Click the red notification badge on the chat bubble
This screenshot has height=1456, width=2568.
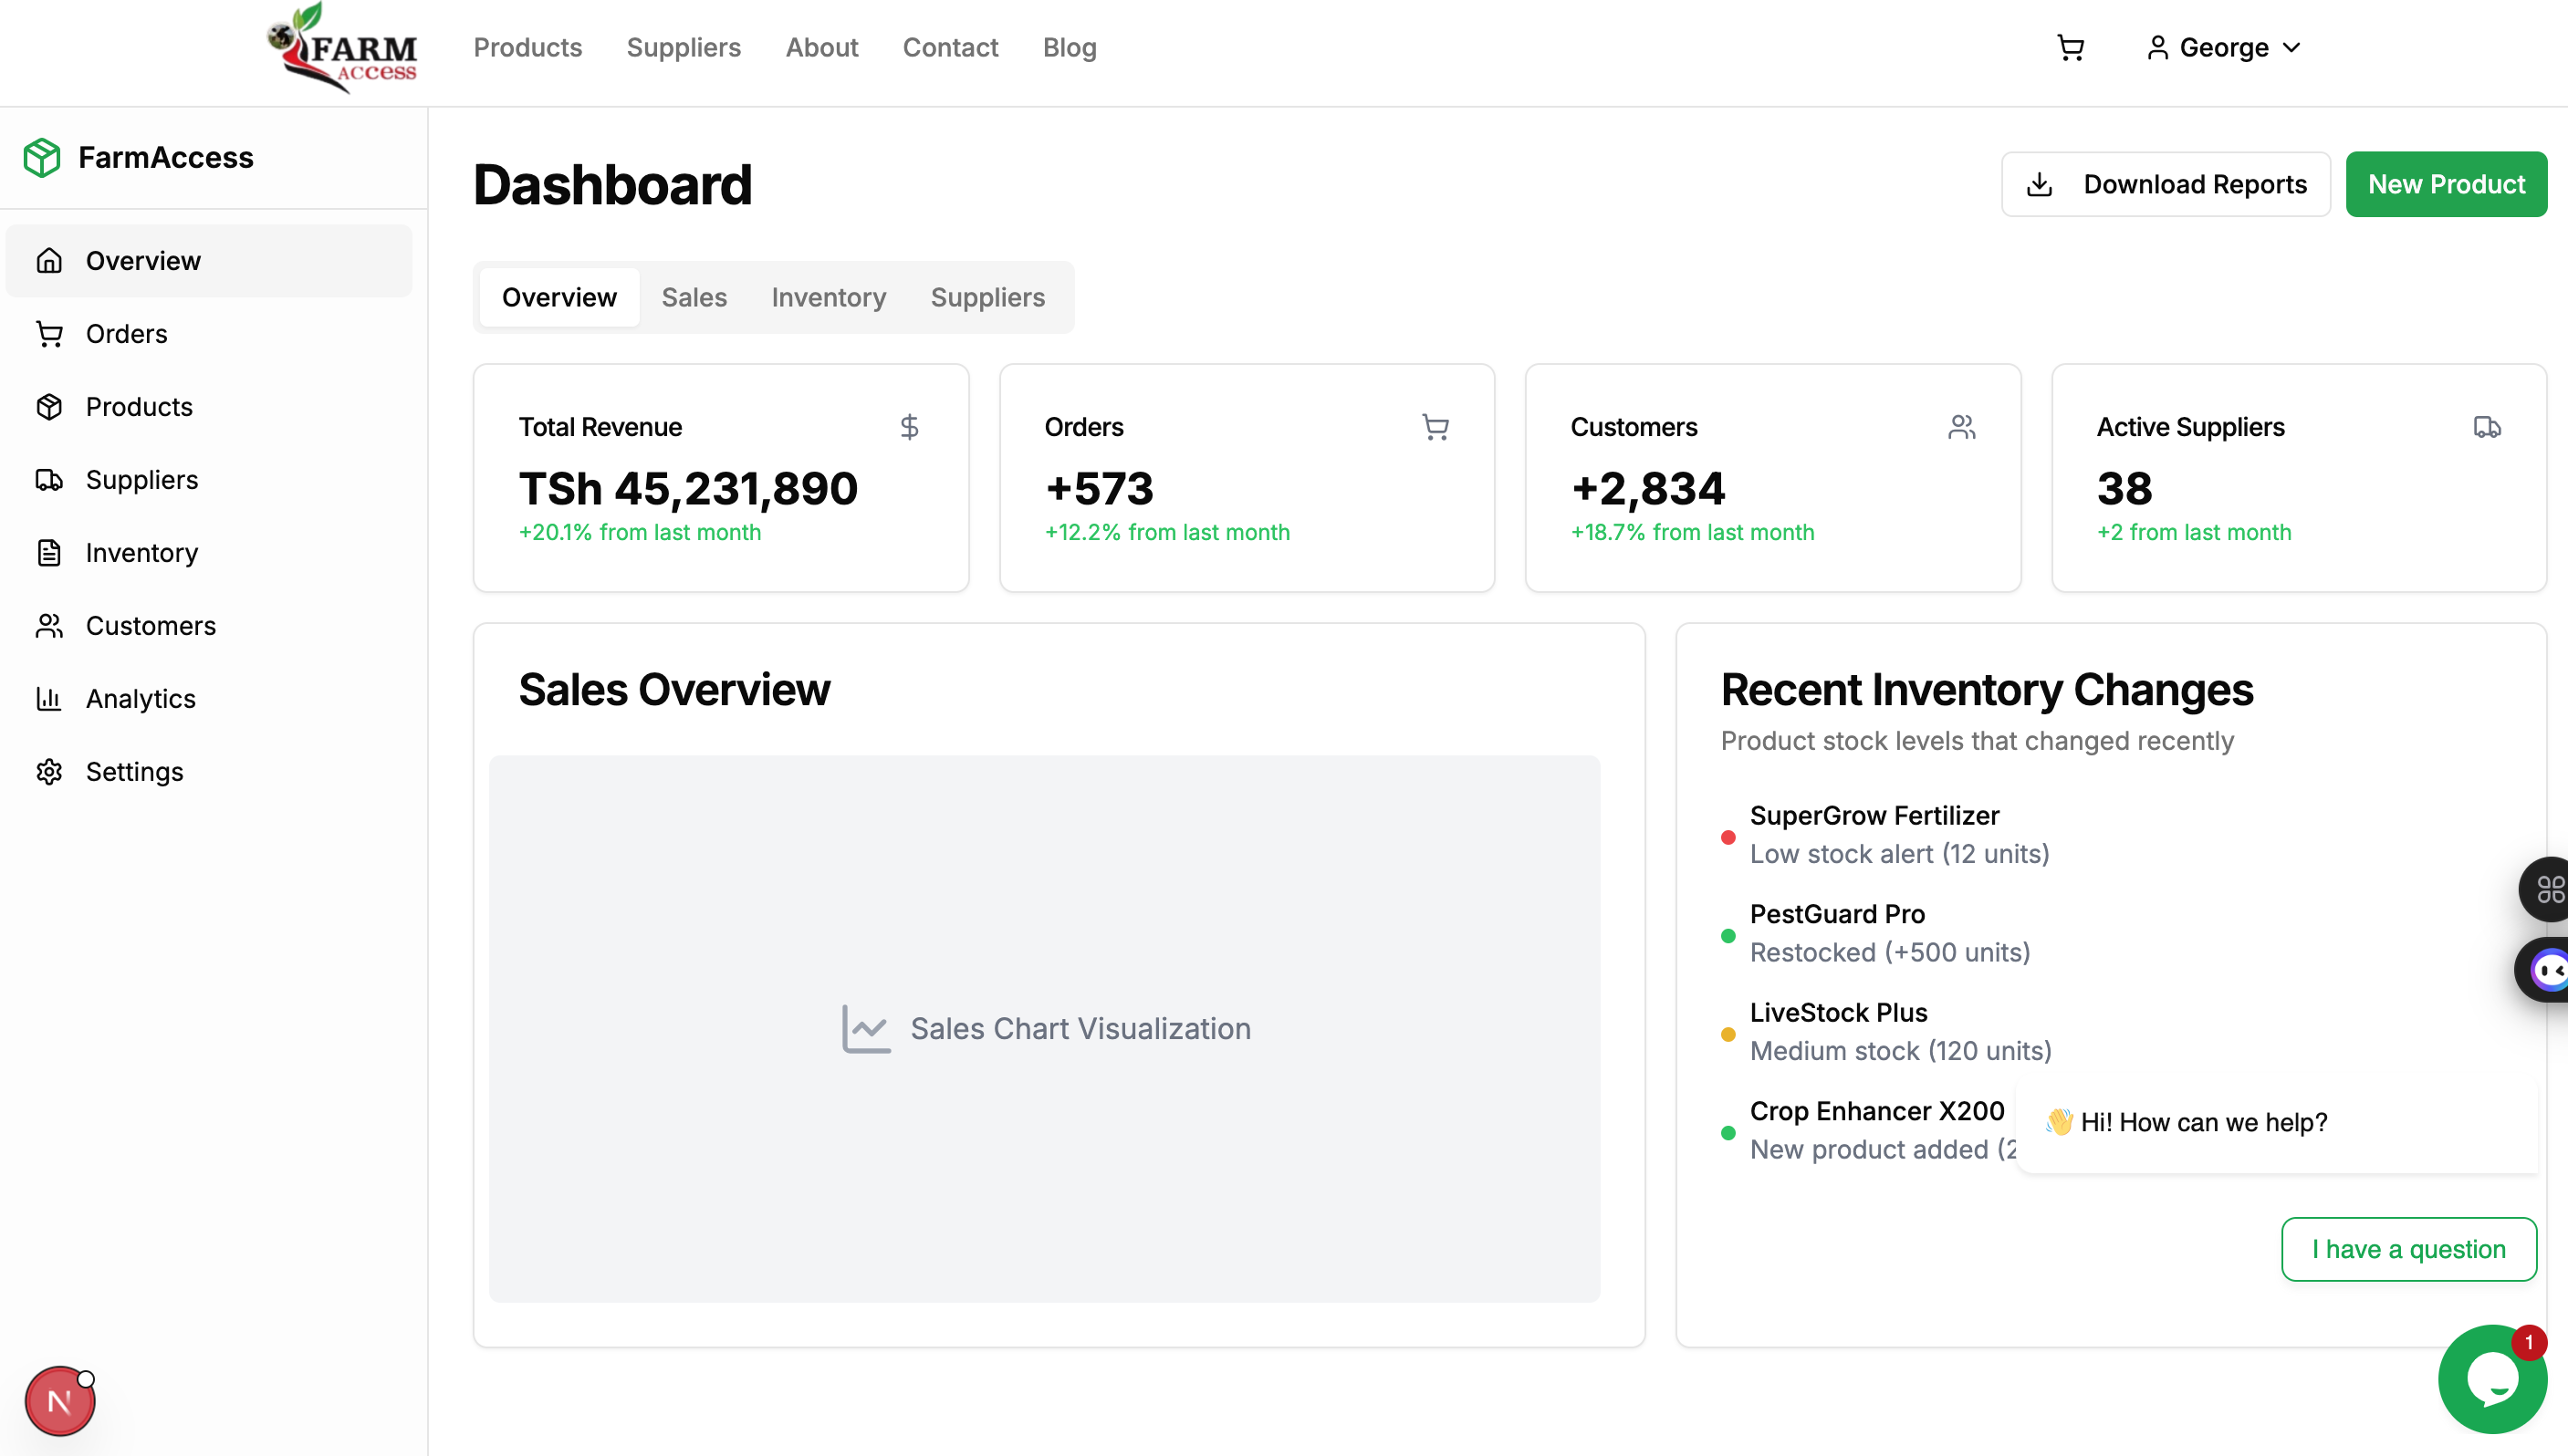(x=2528, y=1342)
